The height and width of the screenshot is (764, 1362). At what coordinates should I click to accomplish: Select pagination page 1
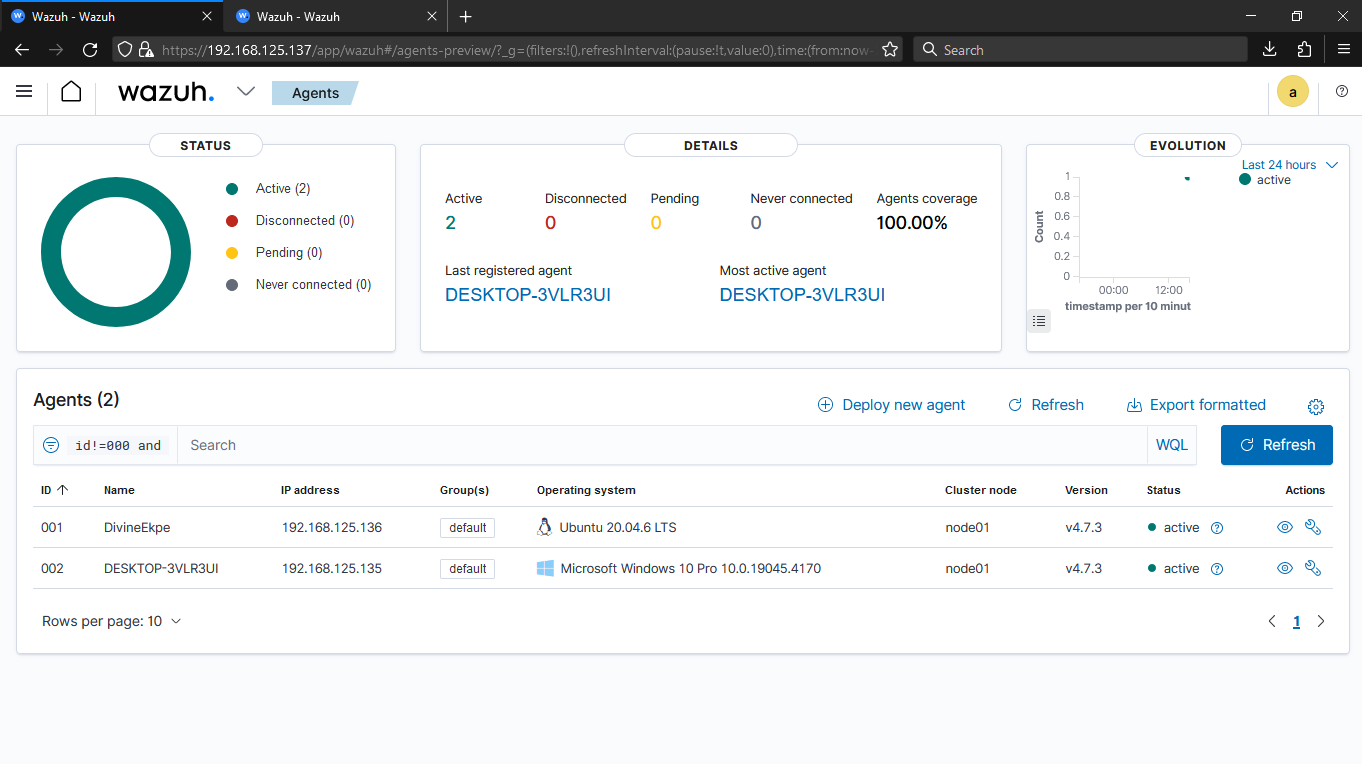tap(1297, 621)
